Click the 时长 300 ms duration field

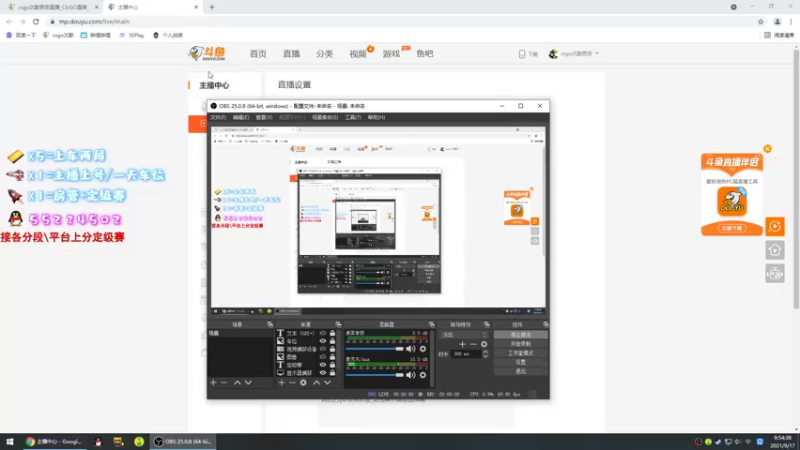coord(466,354)
